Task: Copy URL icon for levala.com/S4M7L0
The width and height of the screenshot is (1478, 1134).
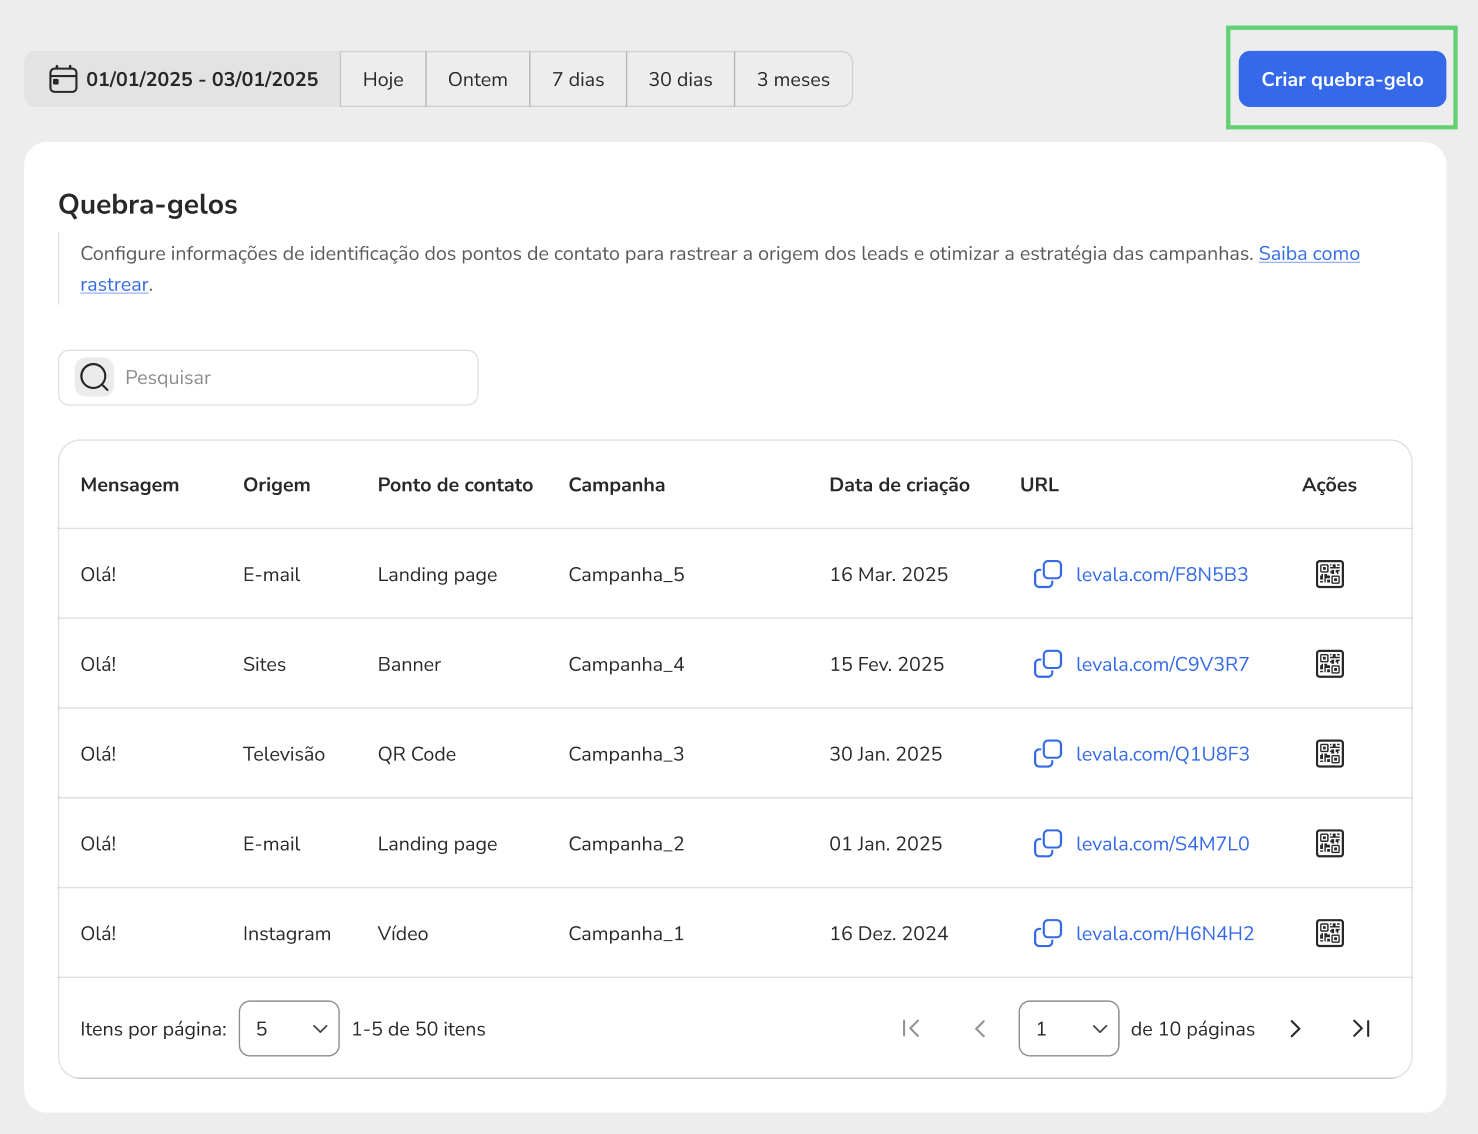Action: tap(1047, 844)
